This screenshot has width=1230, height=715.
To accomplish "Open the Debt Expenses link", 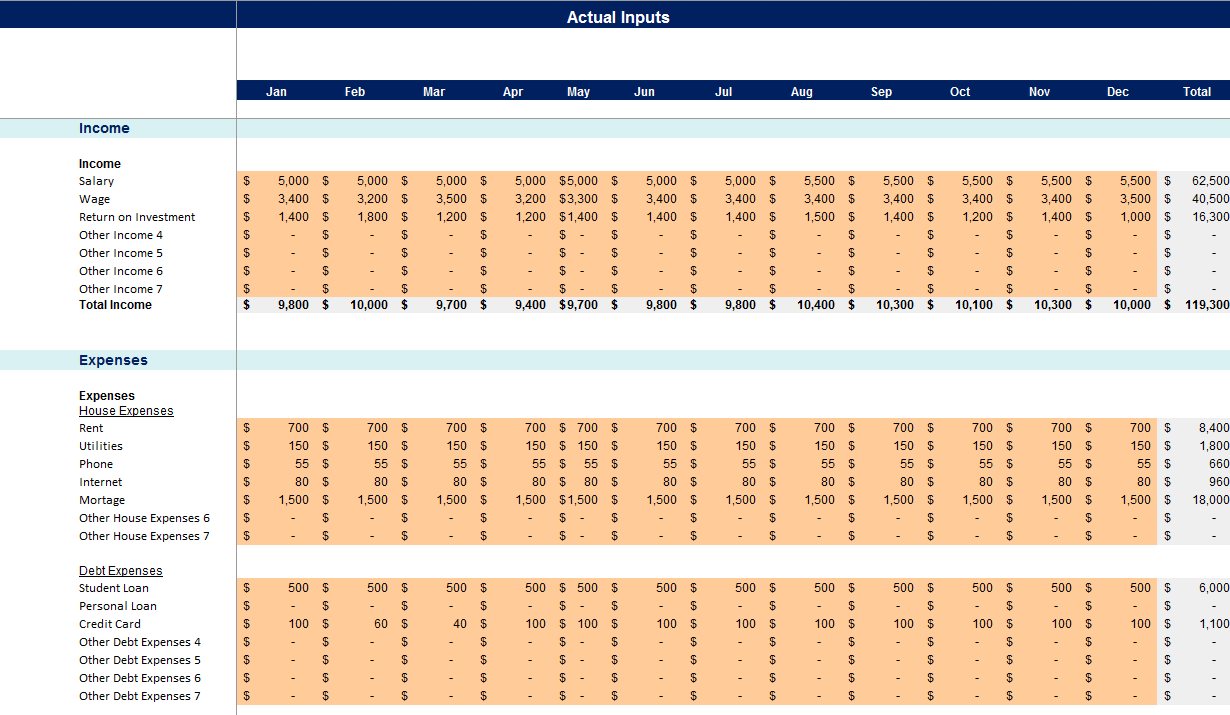I will [x=119, y=570].
